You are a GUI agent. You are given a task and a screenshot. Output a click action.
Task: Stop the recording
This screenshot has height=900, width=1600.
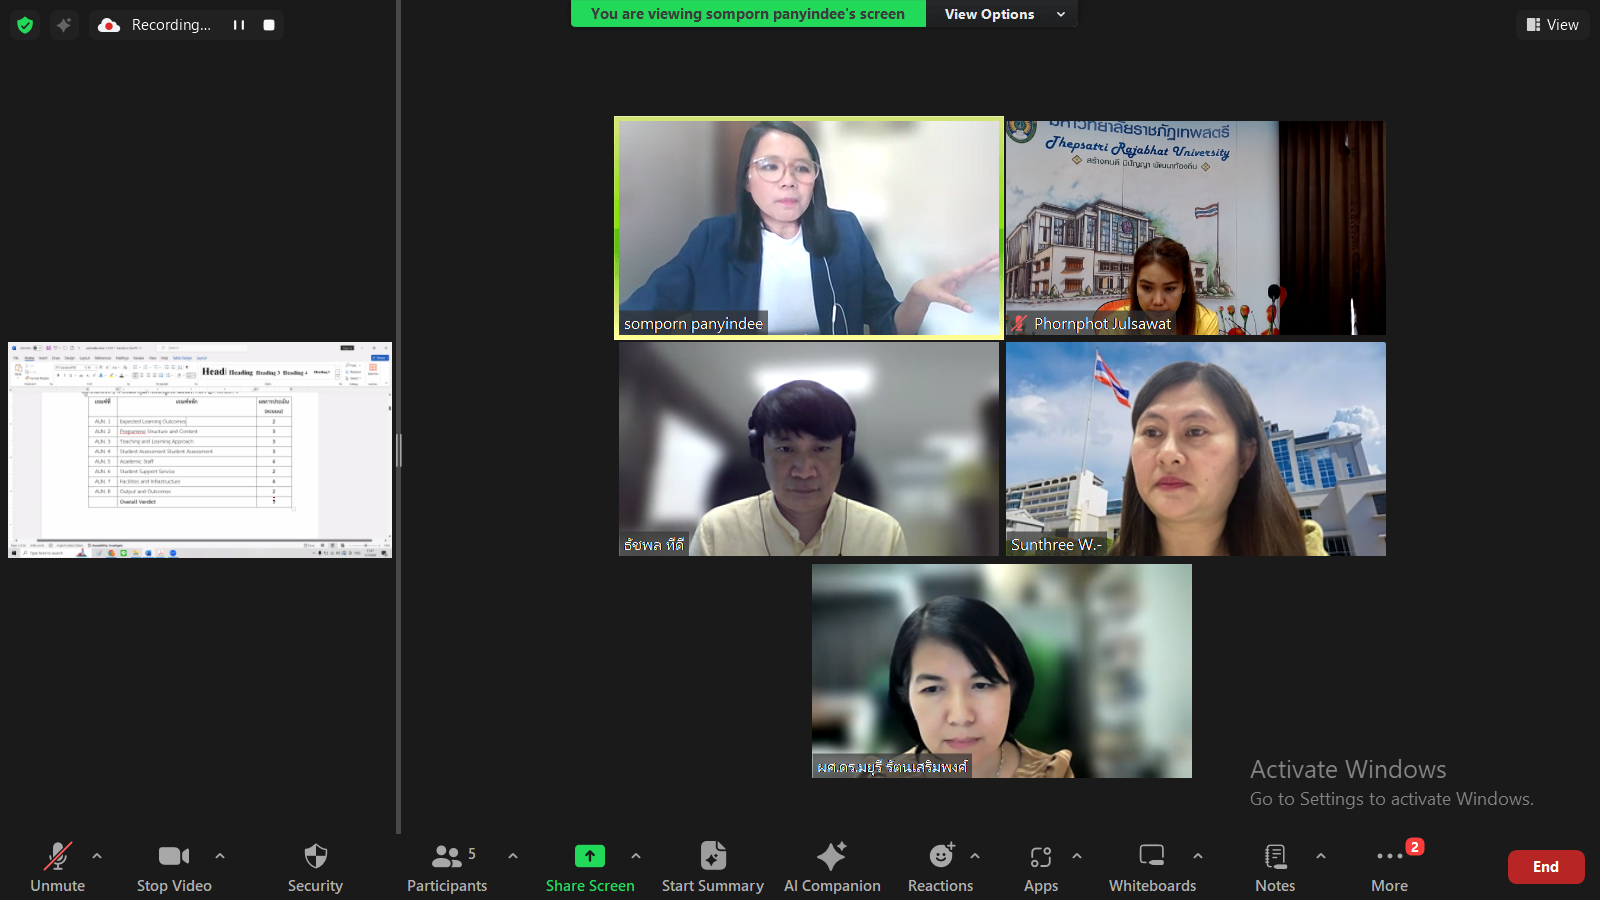tap(269, 25)
